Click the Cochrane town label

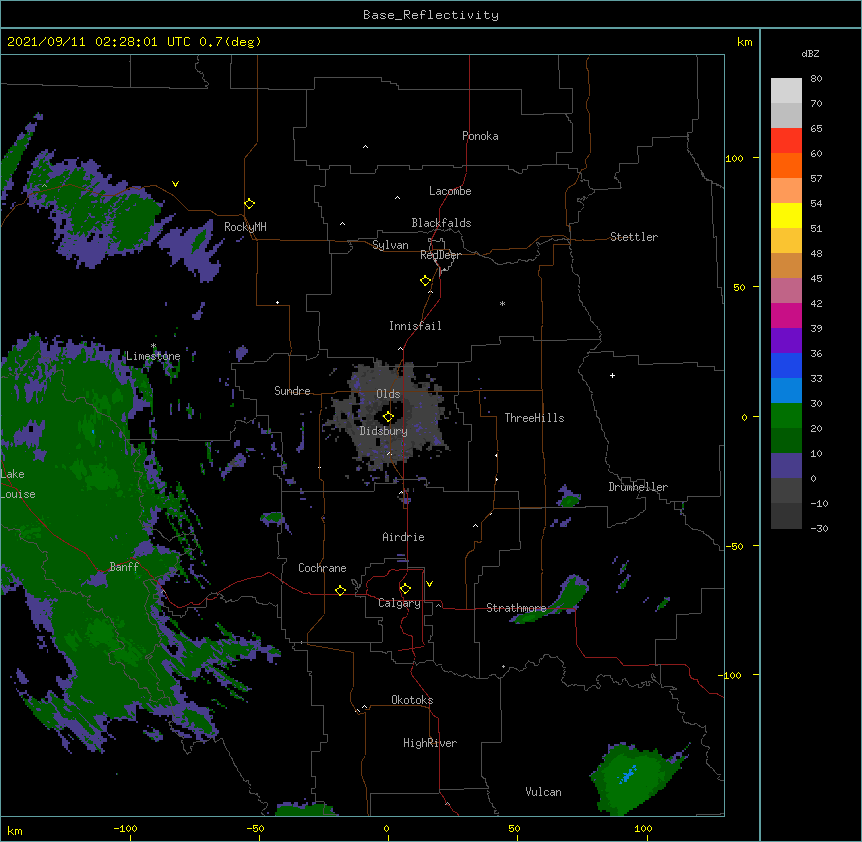(322, 568)
